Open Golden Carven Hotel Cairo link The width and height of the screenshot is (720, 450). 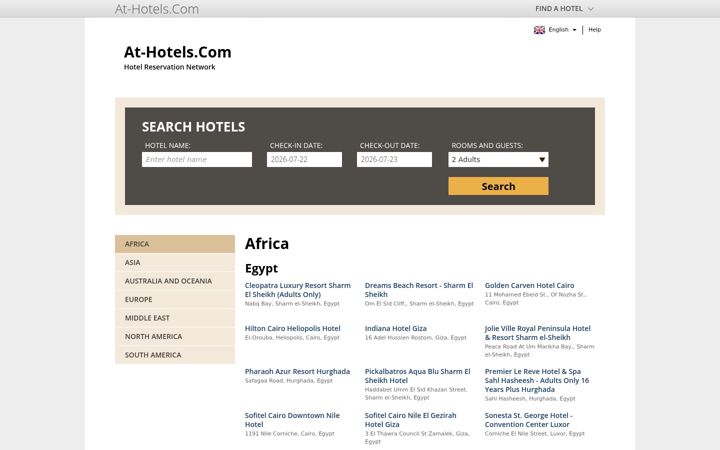point(529,286)
